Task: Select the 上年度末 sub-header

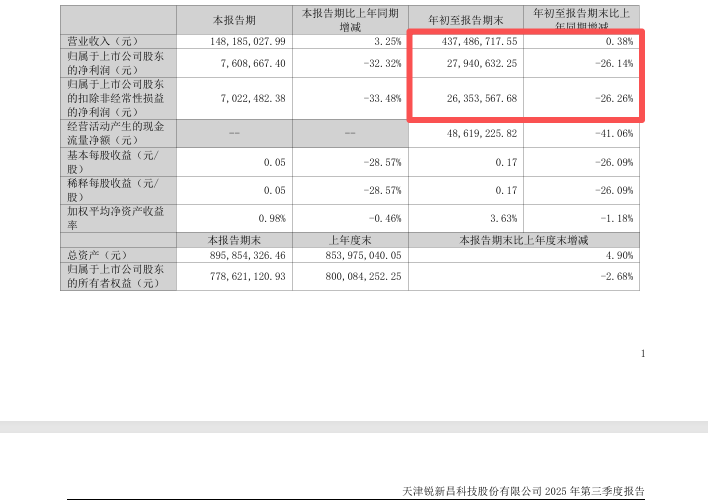Action: click(350, 240)
